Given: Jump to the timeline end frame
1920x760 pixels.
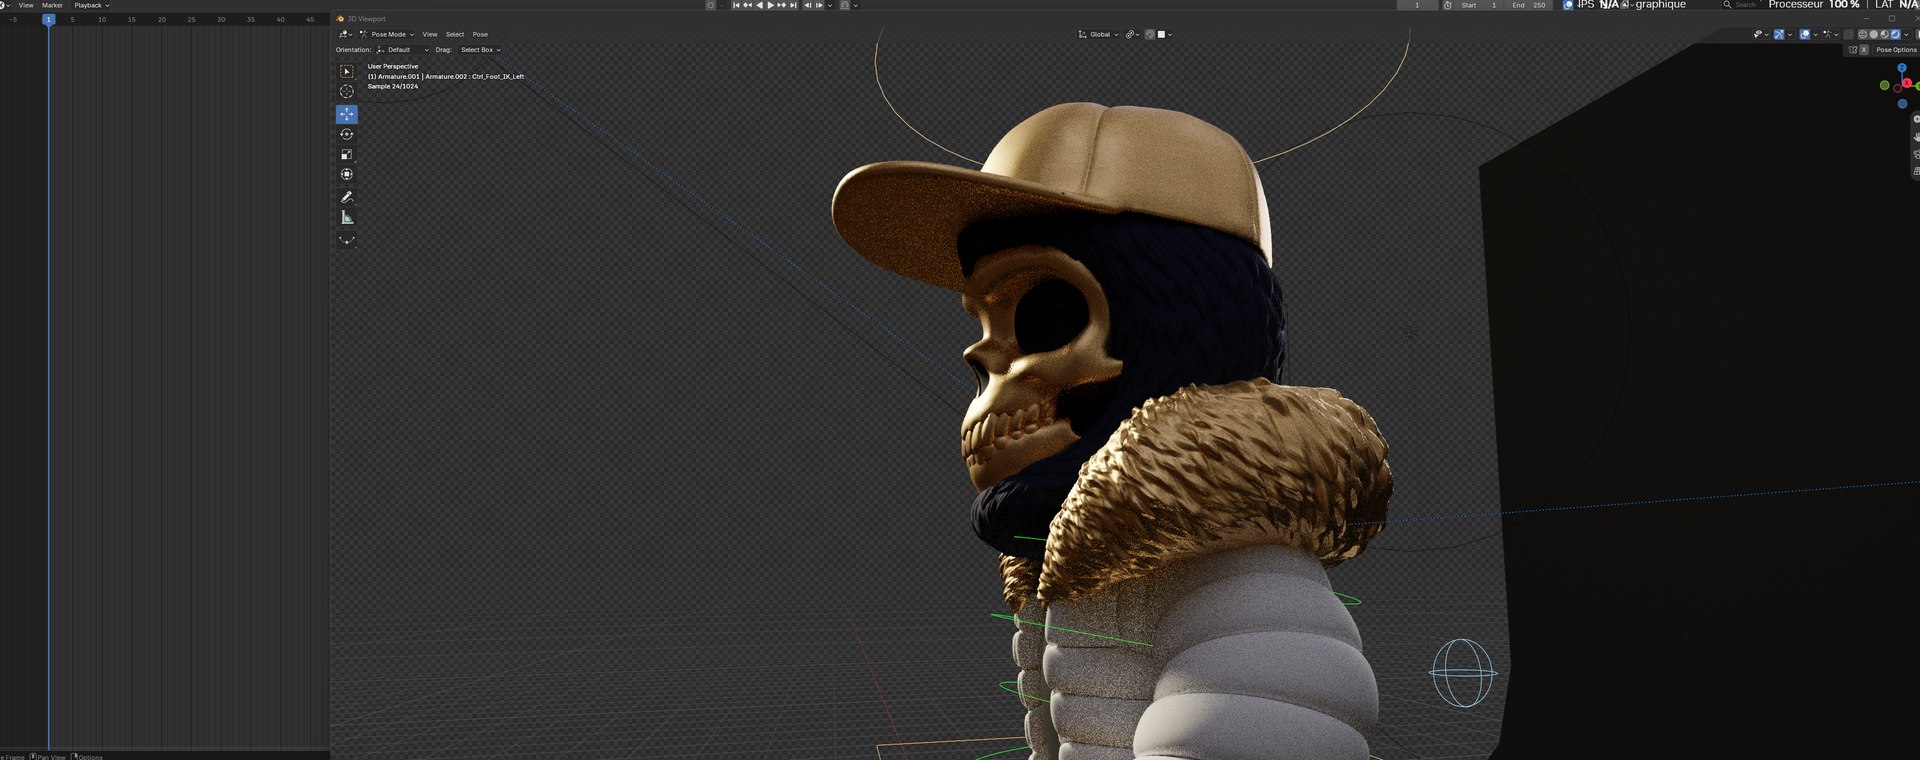Looking at the screenshot, I should (793, 5).
